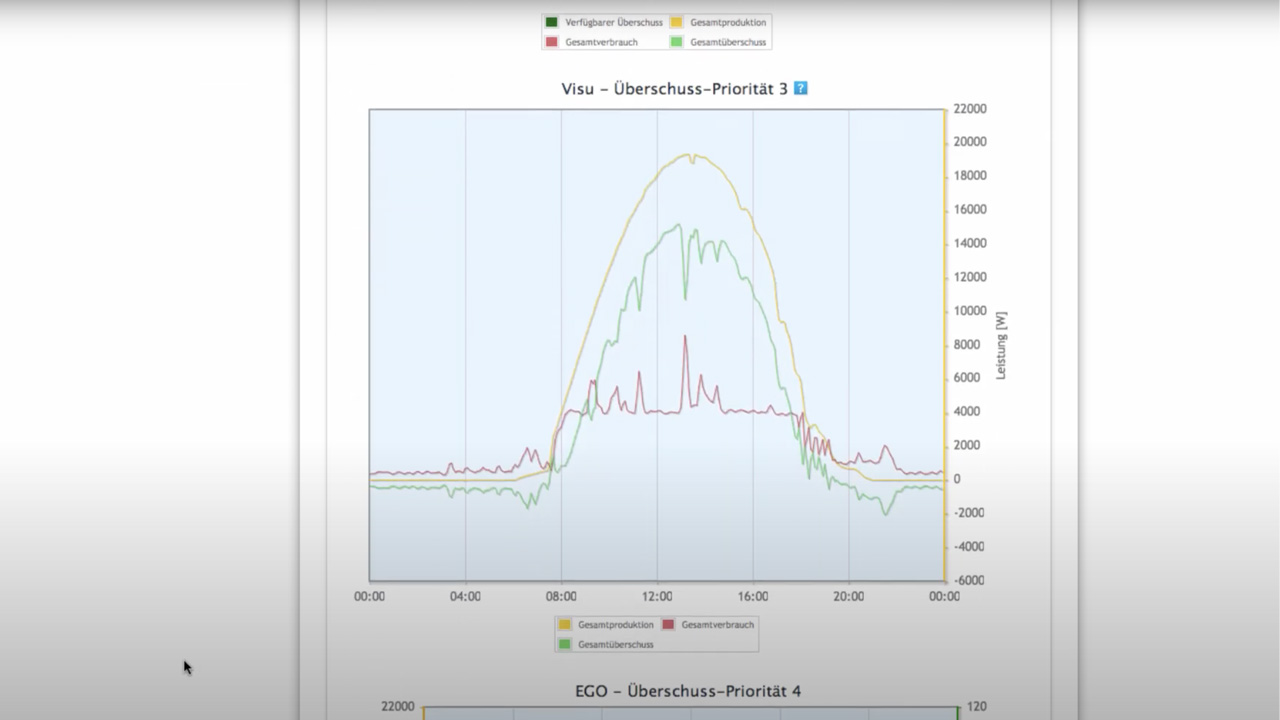
Task: Click the Leistung [W] axis title
Action: (1001, 345)
